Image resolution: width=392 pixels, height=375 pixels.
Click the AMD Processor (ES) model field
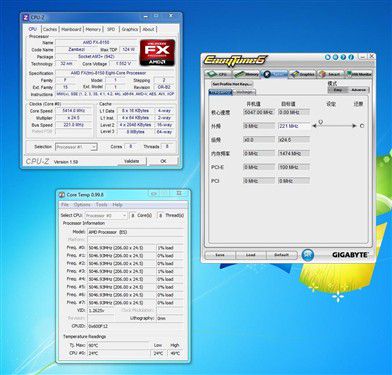pyautogui.click(x=135, y=232)
